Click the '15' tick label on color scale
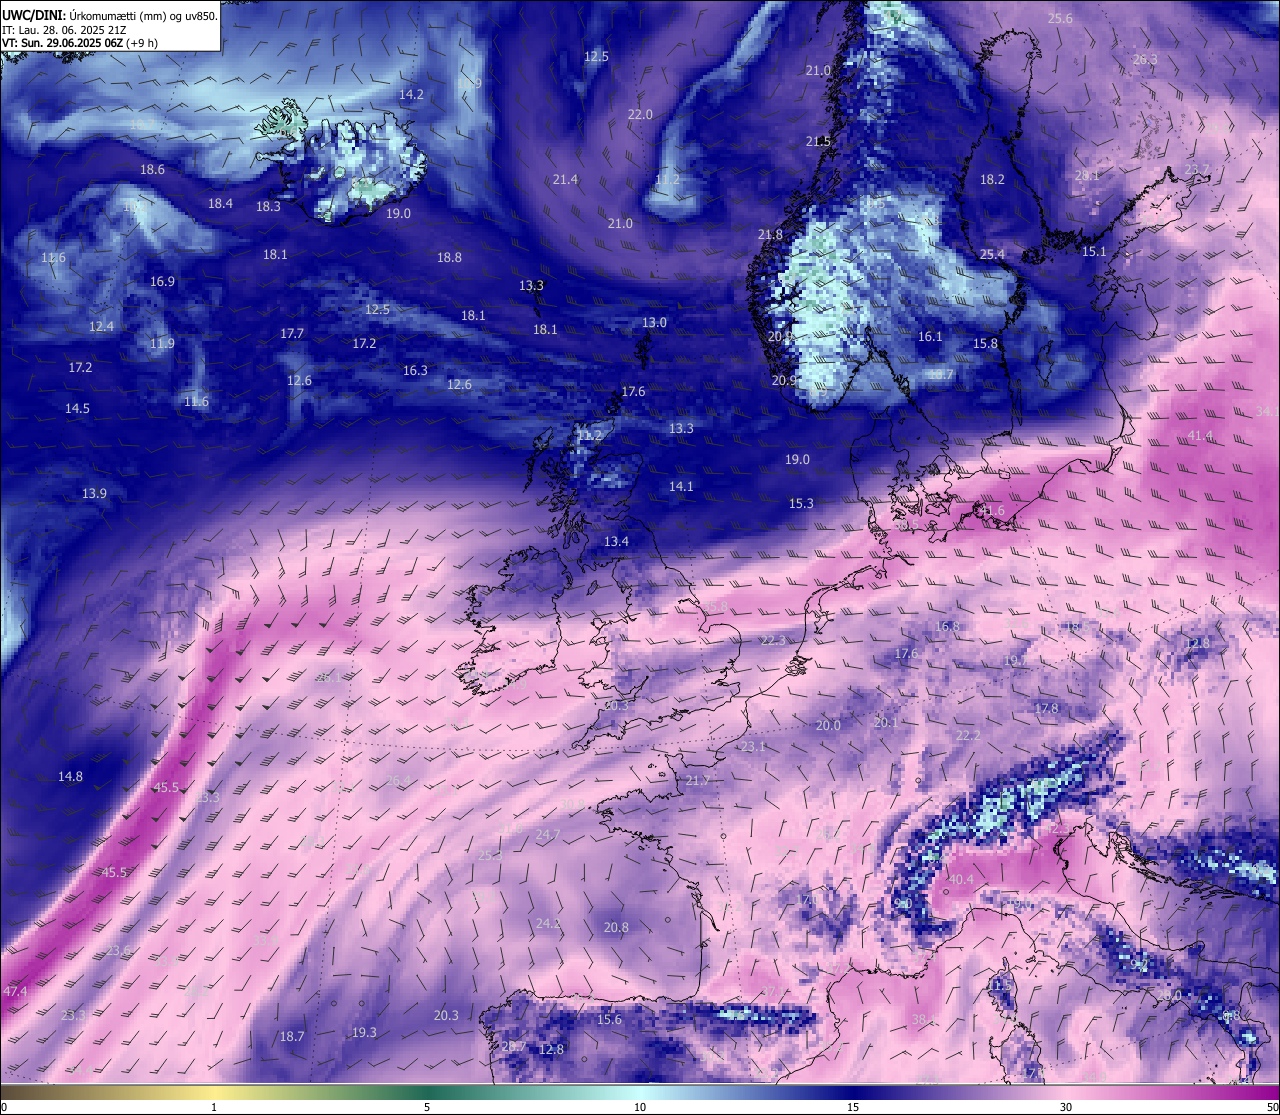Viewport: 1280px width, 1115px height. pos(853,1107)
